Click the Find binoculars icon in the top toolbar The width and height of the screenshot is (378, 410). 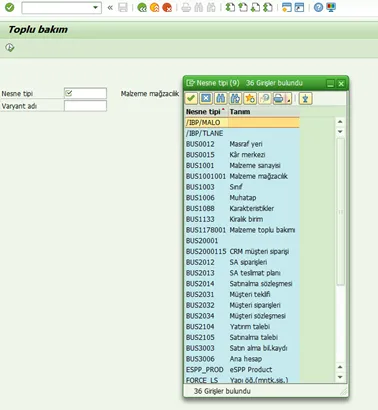pyautogui.click(x=198, y=7)
